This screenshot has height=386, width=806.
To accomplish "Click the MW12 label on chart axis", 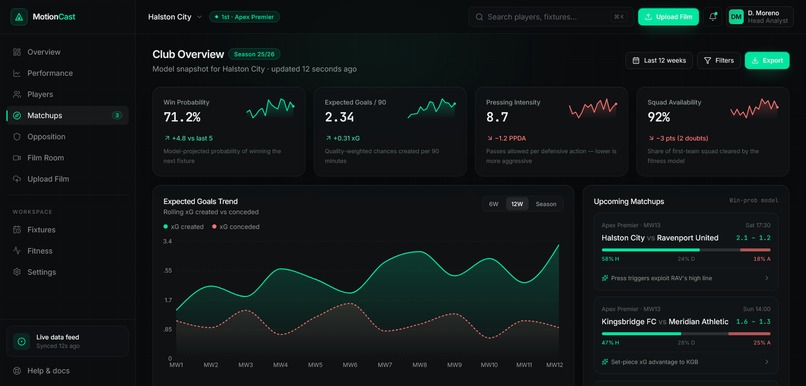I will click(x=554, y=365).
